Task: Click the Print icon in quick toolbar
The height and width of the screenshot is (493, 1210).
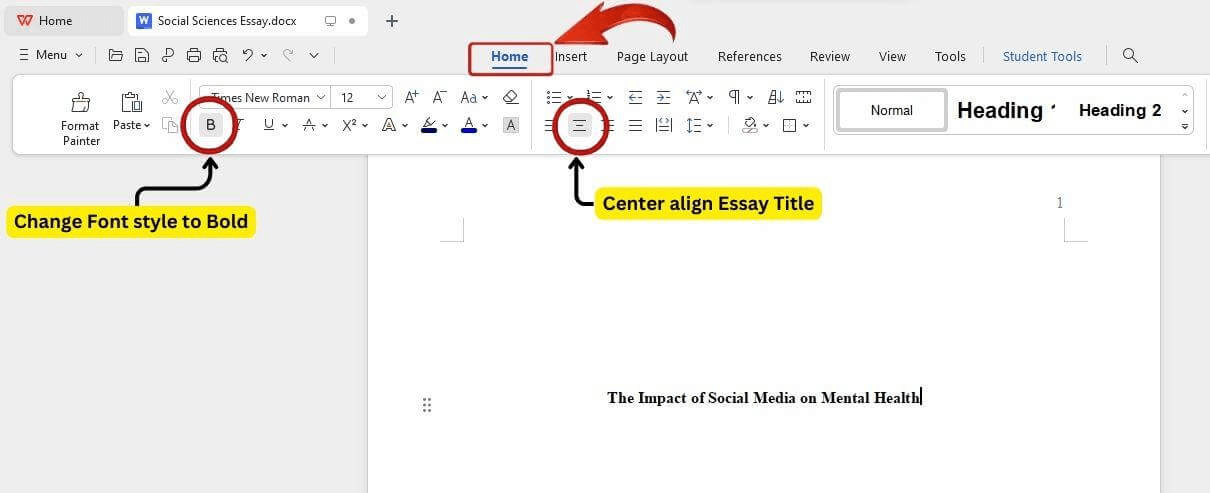Action: coord(194,55)
